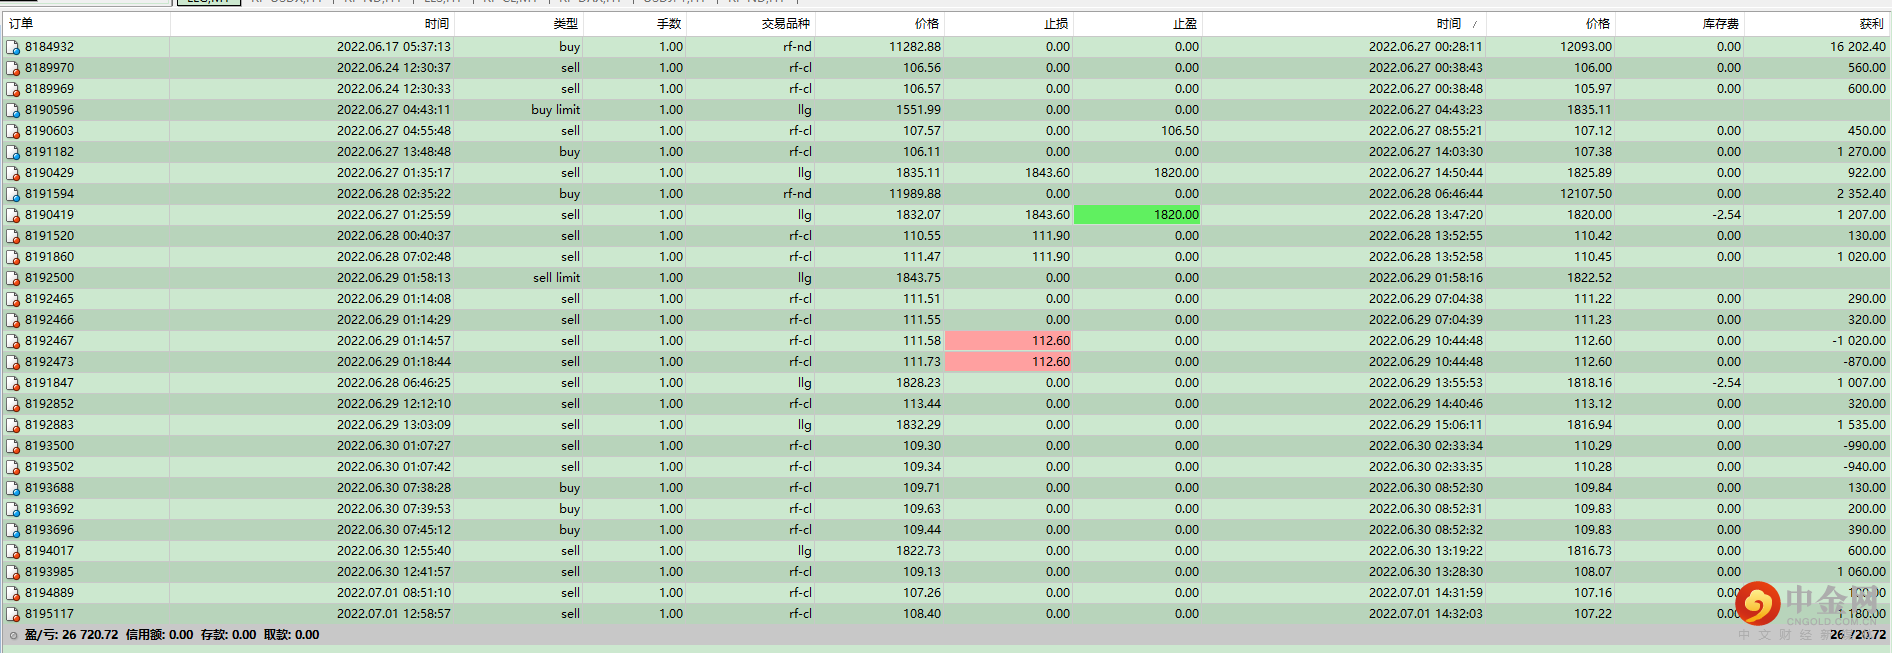Click the 'sell limit' type in order 8192500

(556, 278)
